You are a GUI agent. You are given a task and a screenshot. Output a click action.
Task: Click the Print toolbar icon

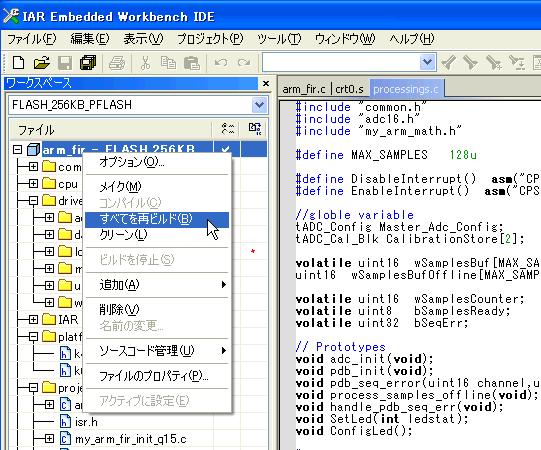pos(117,63)
